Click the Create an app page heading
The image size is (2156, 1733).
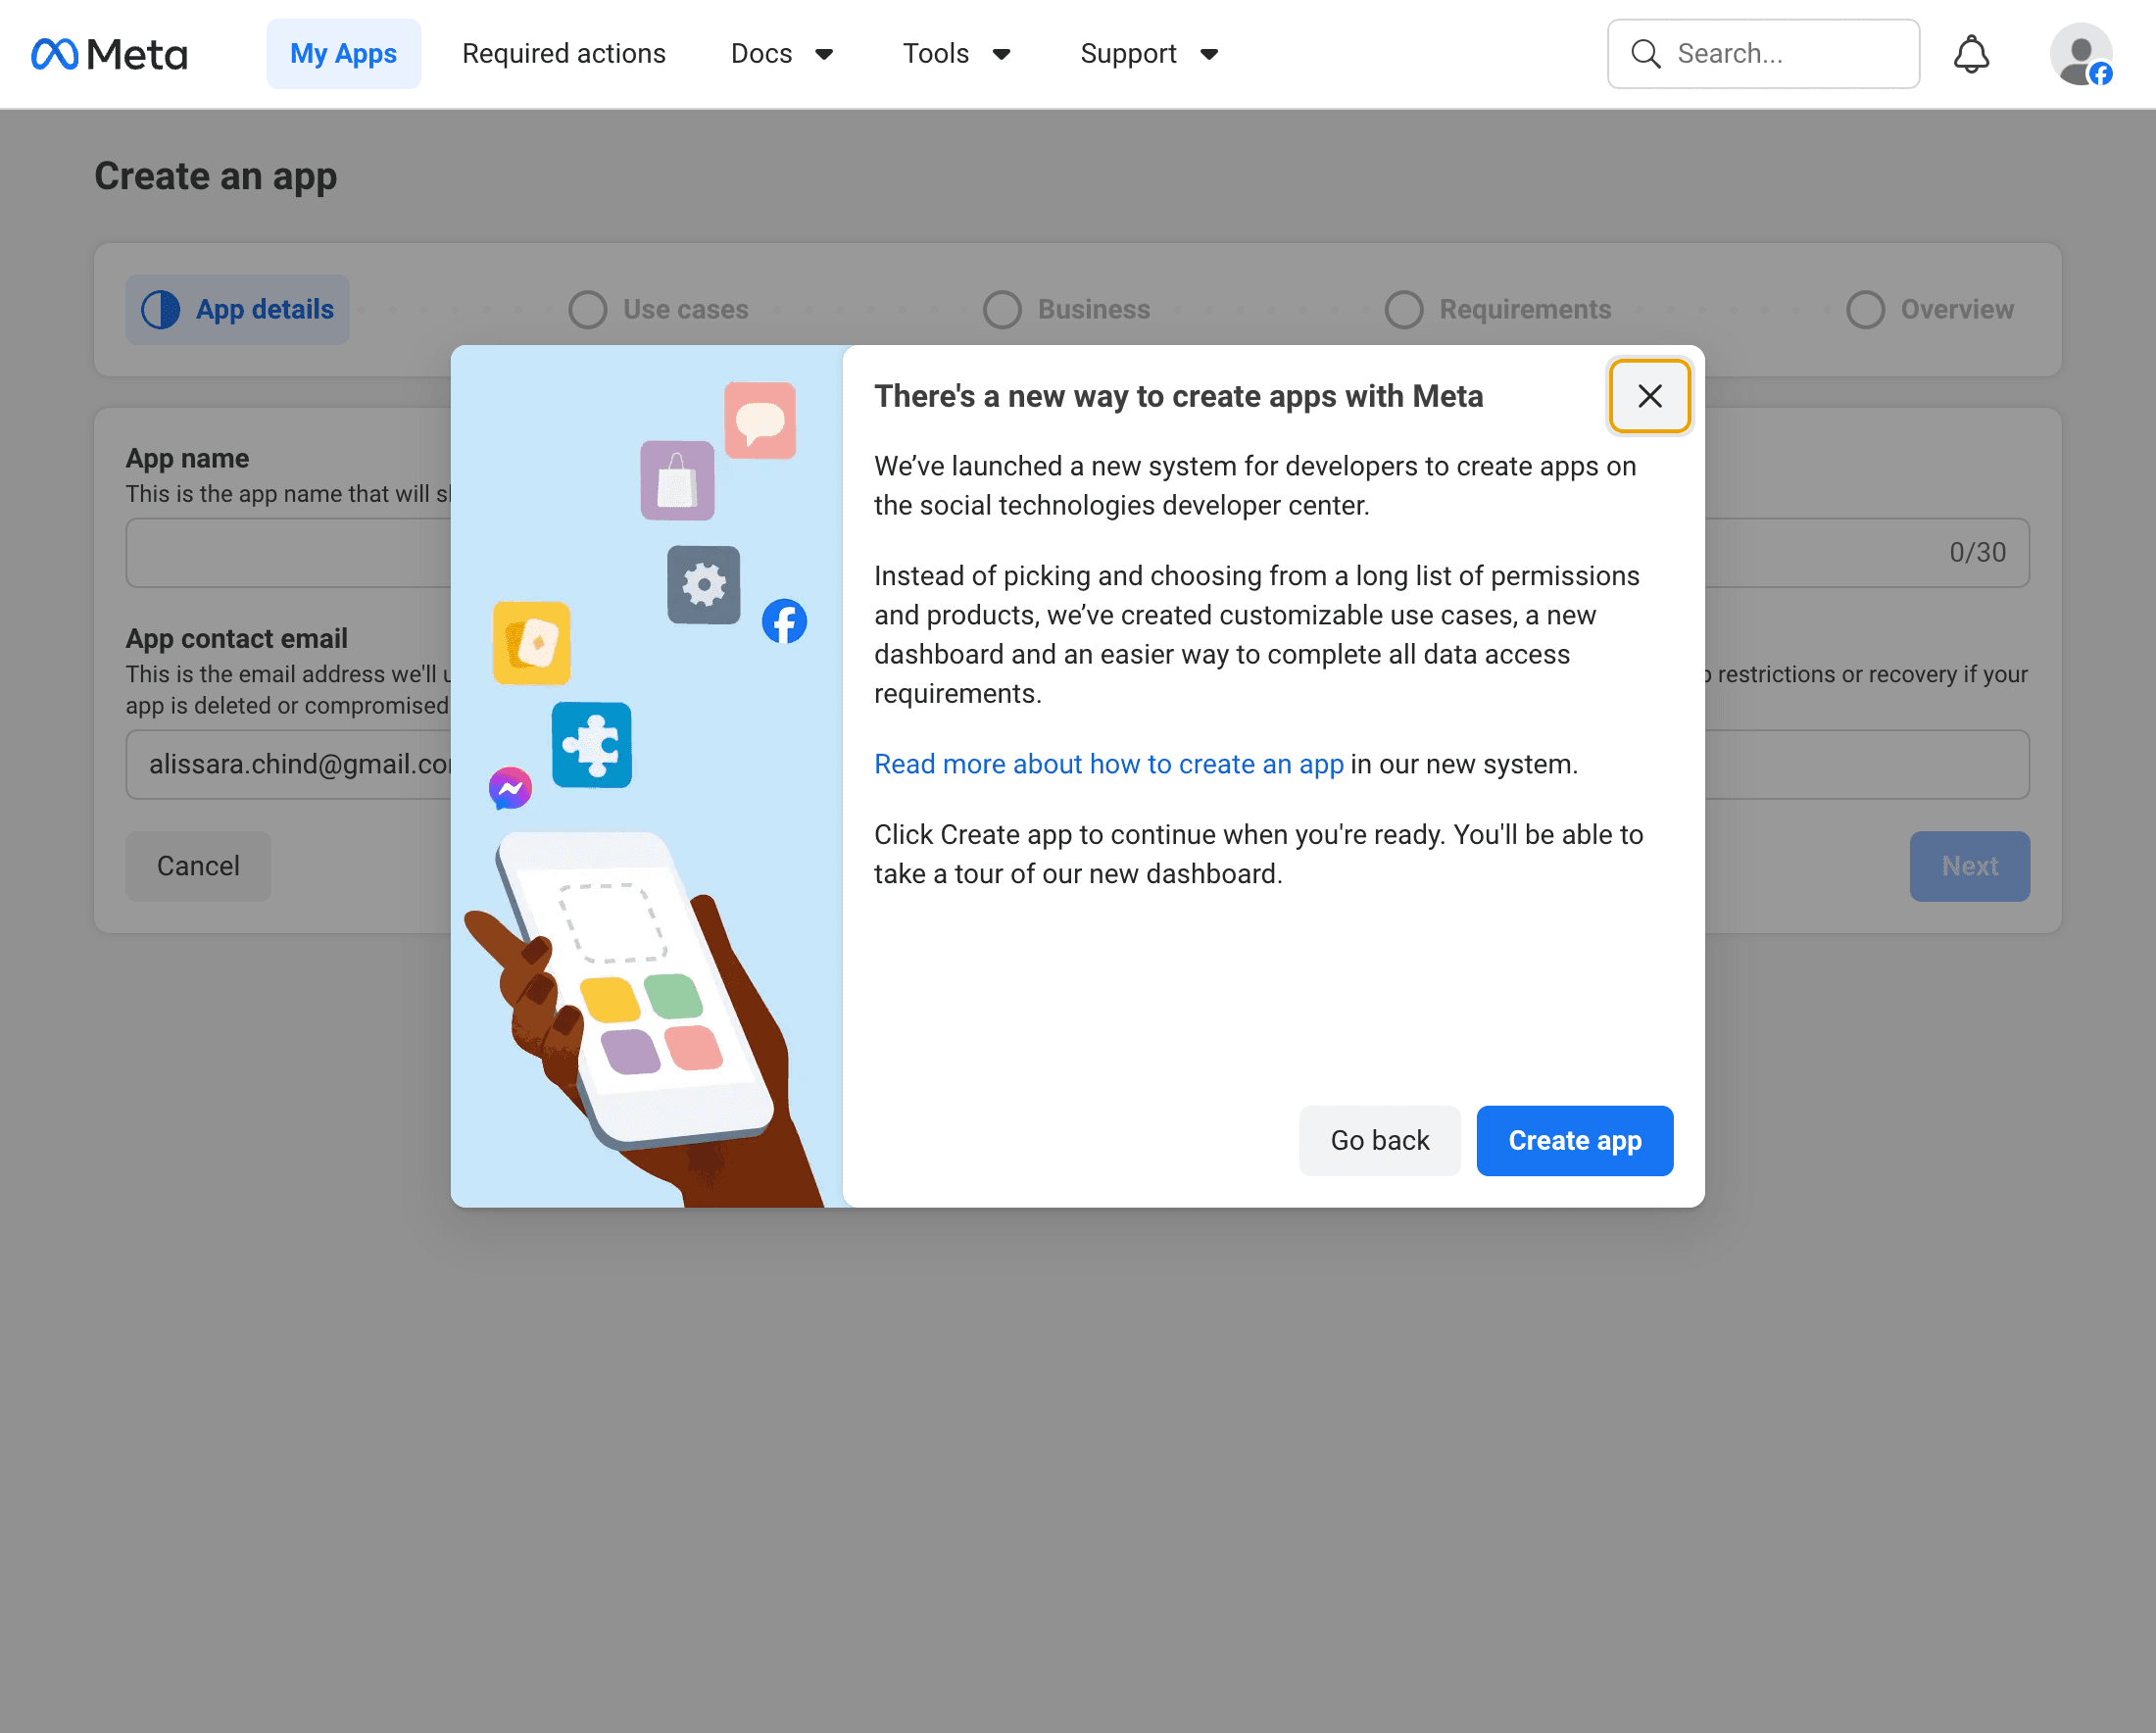(x=216, y=177)
